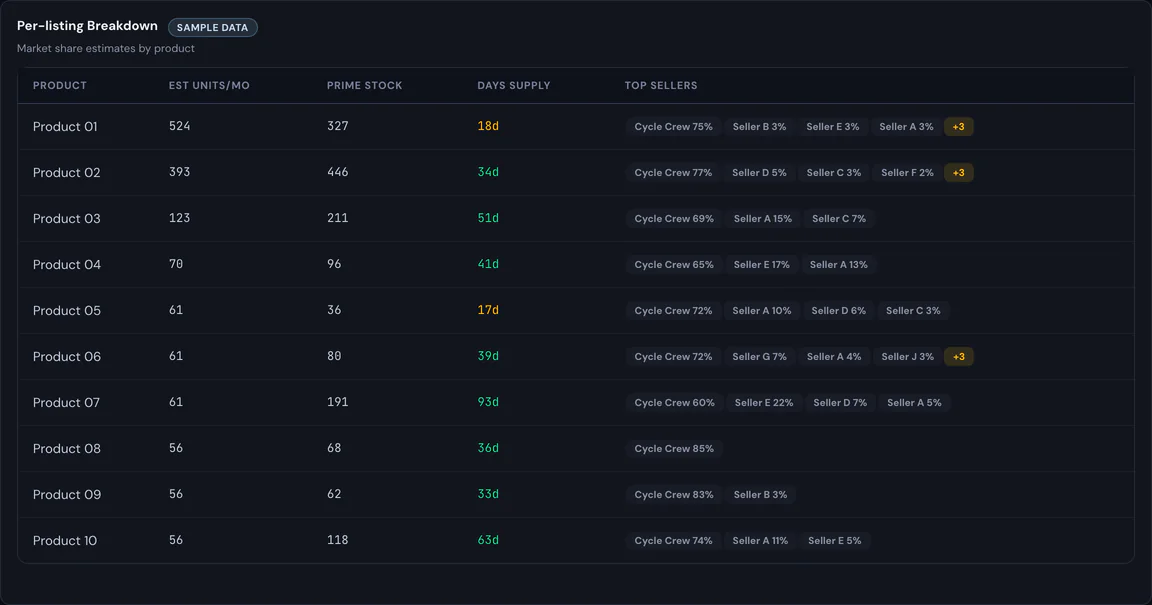Click 93d days supply value
Screen dimensions: 1152x605
tap(488, 402)
